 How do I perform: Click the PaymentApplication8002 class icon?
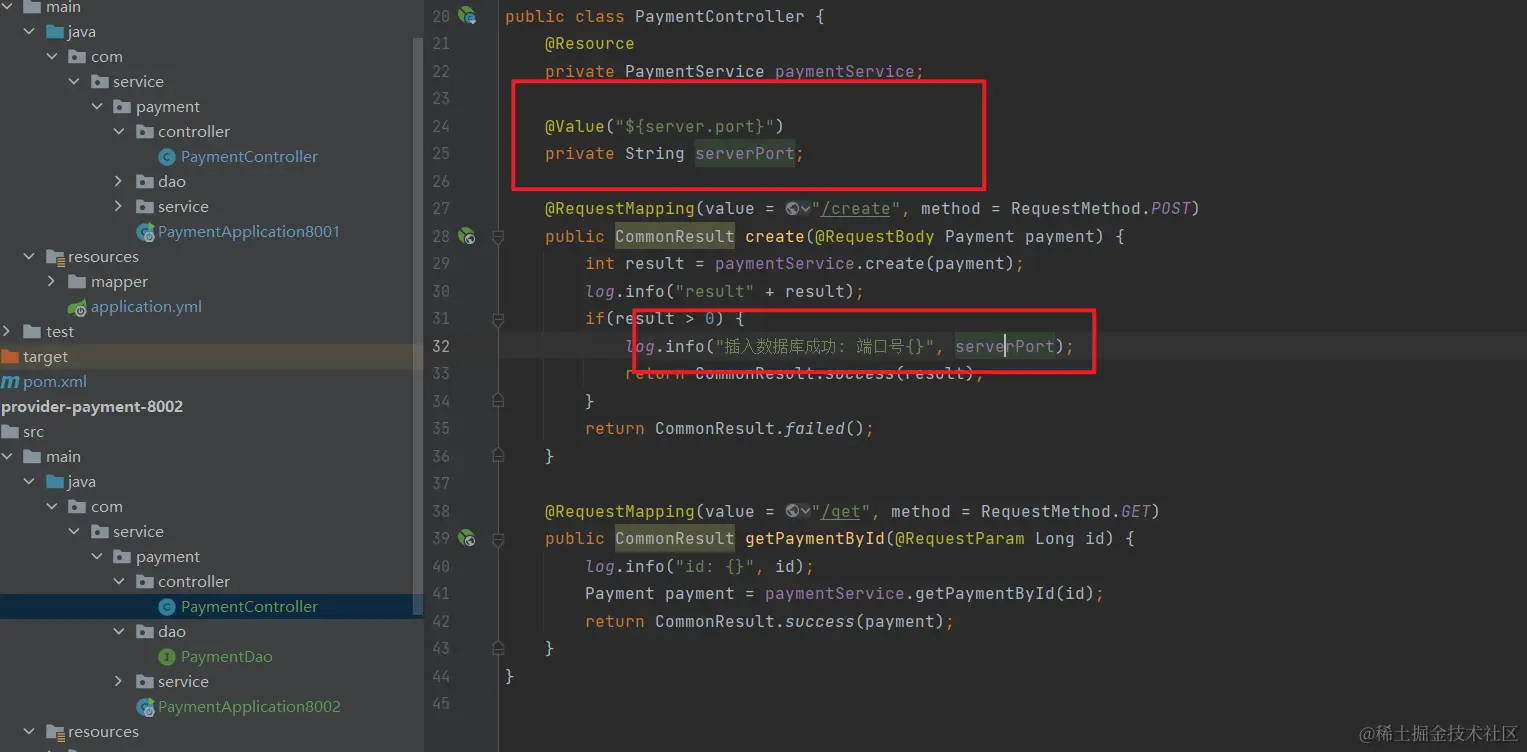click(x=145, y=707)
